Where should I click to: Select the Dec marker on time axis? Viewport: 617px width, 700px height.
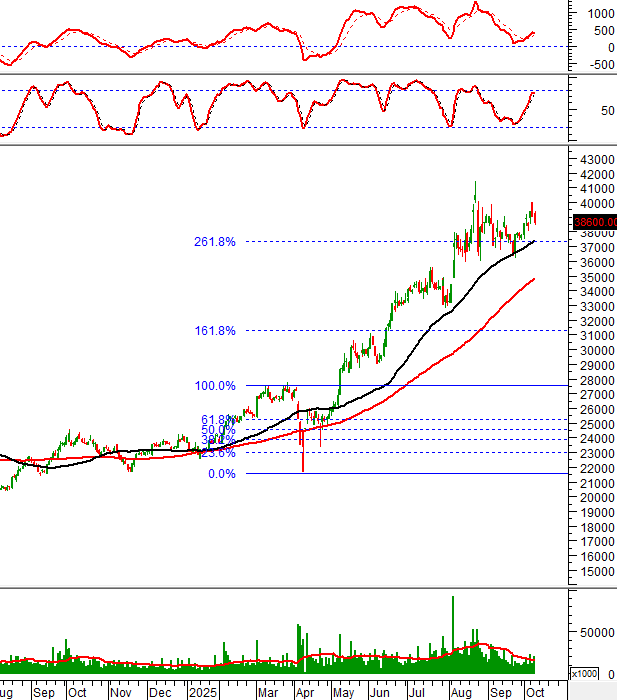(160, 691)
